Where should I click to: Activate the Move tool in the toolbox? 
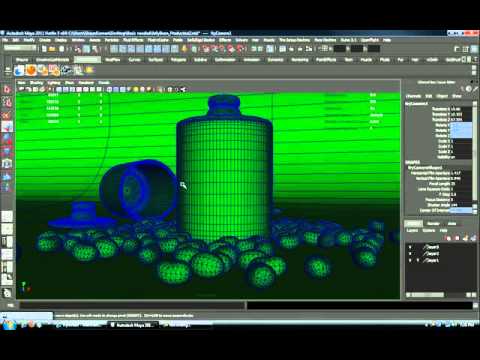pyautogui.click(x=7, y=127)
